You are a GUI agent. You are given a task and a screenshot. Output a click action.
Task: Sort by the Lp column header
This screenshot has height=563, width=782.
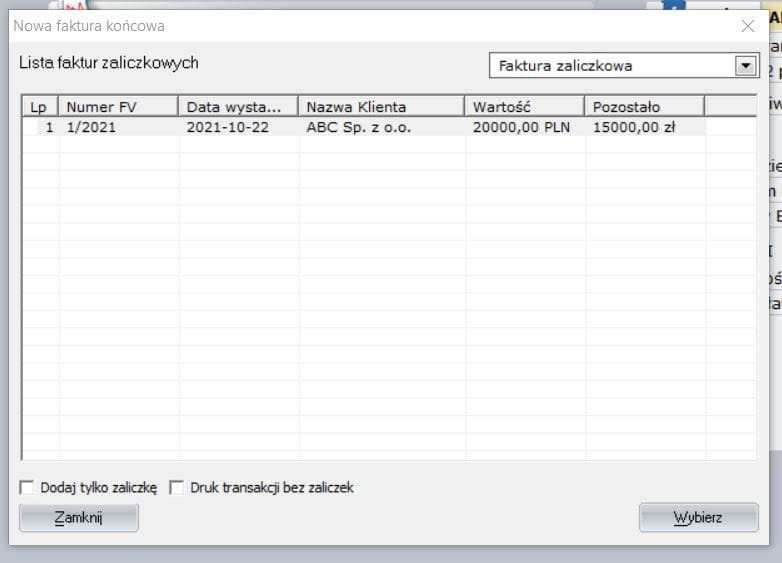click(x=40, y=107)
